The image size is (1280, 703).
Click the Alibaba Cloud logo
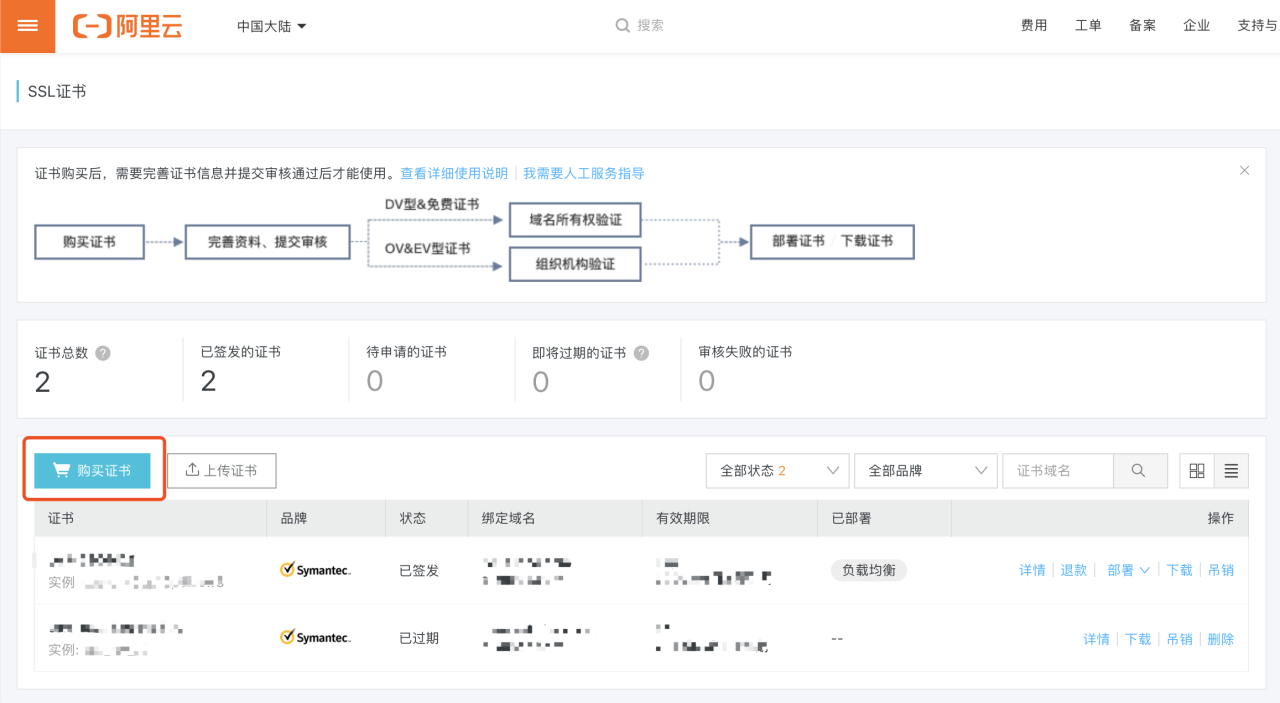[x=127, y=26]
